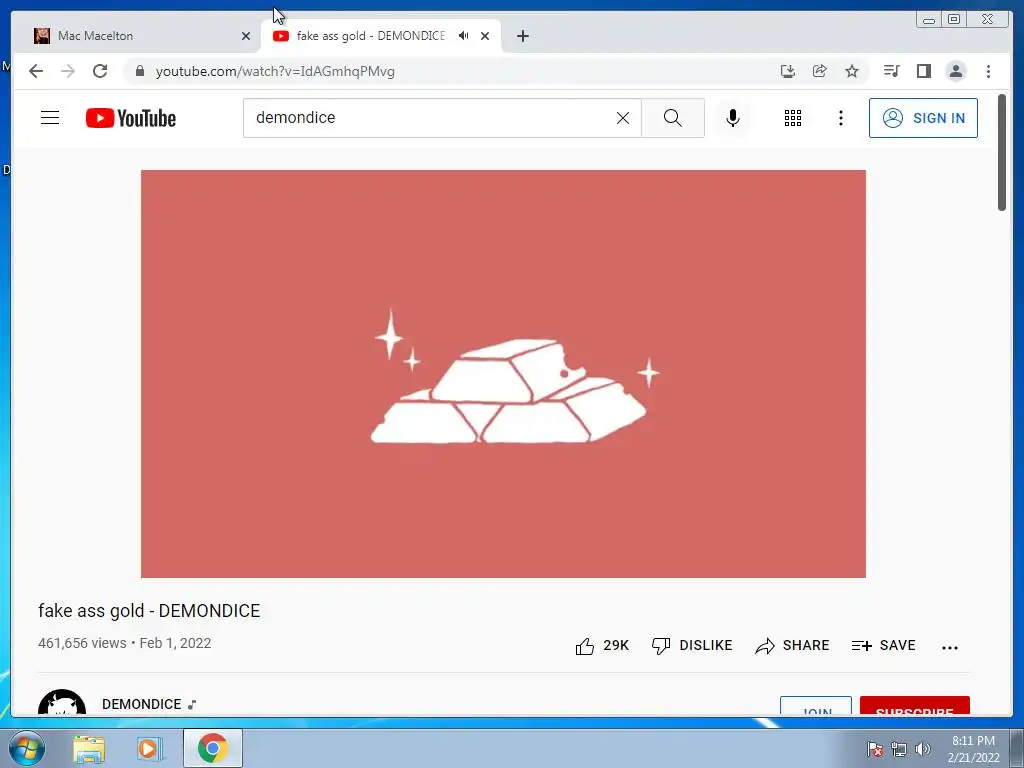Viewport: 1024px width, 768px height.
Task: Share this page icon in address bar
Action: [x=820, y=71]
